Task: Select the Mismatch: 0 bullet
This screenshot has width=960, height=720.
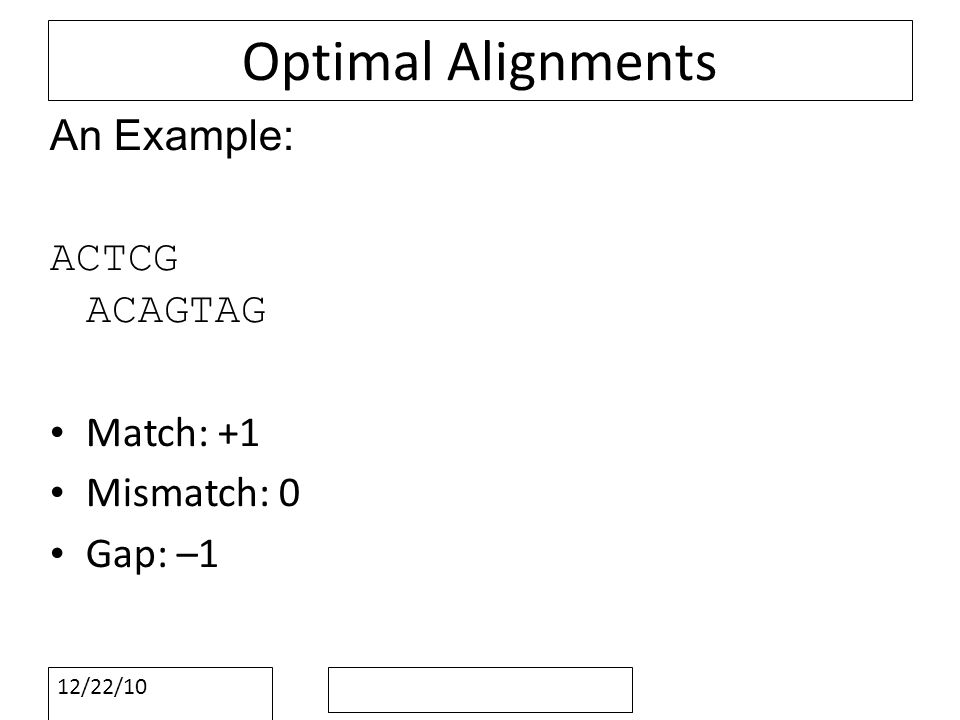Action: click(193, 493)
